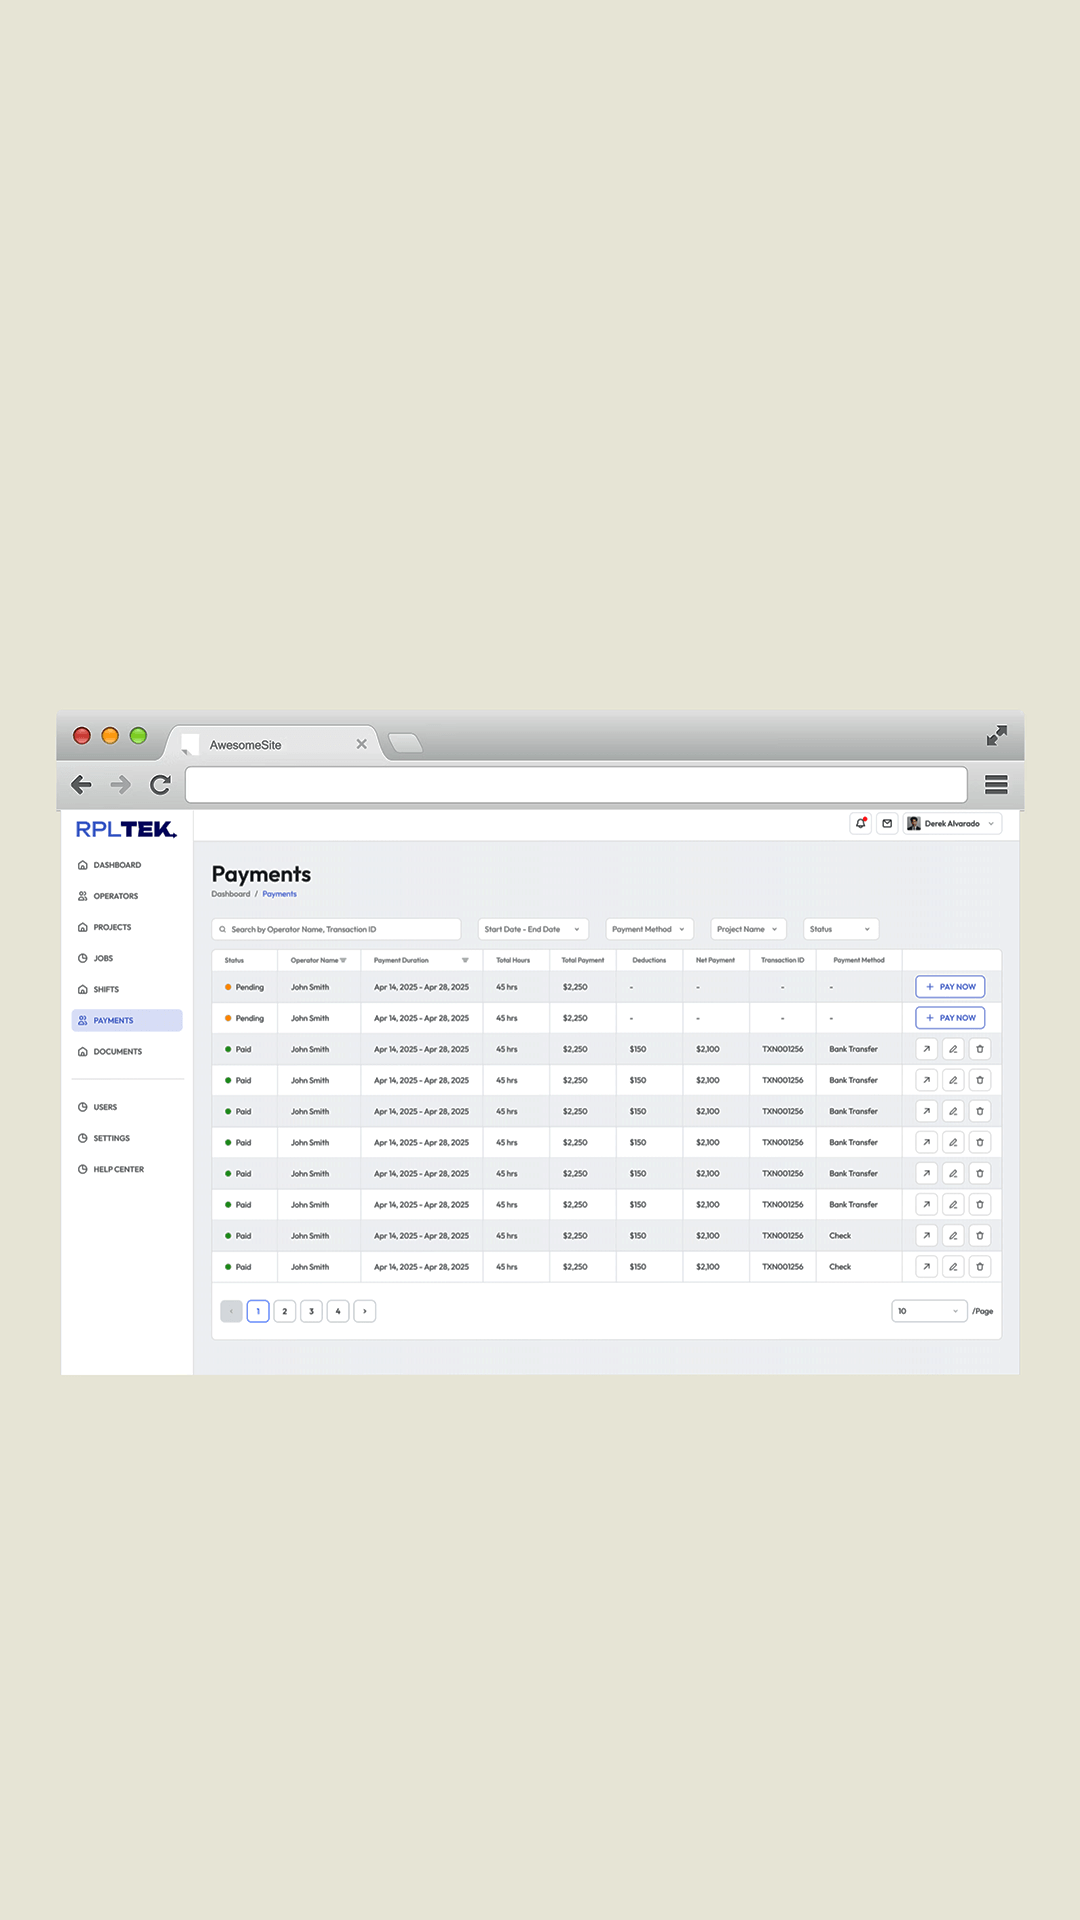The image size is (1080, 1920).
Task: Go to pagination page 3
Action: (311, 1311)
